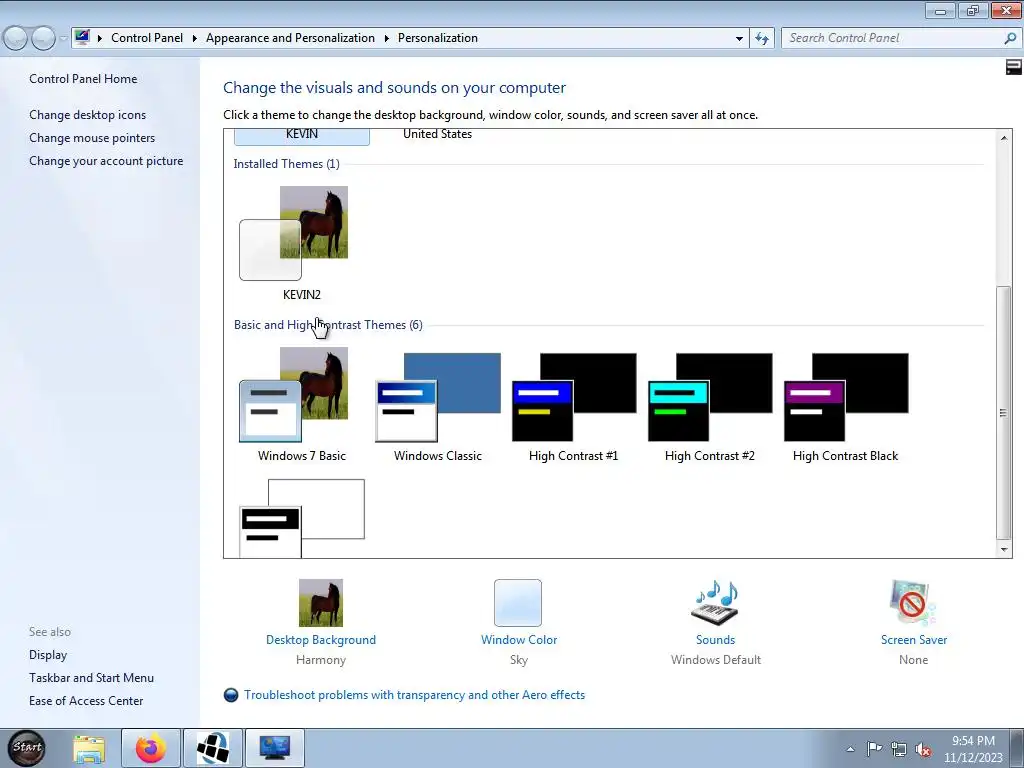
Task: Open Troubleshoot transparency and Aero effects link
Action: [x=414, y=695]
